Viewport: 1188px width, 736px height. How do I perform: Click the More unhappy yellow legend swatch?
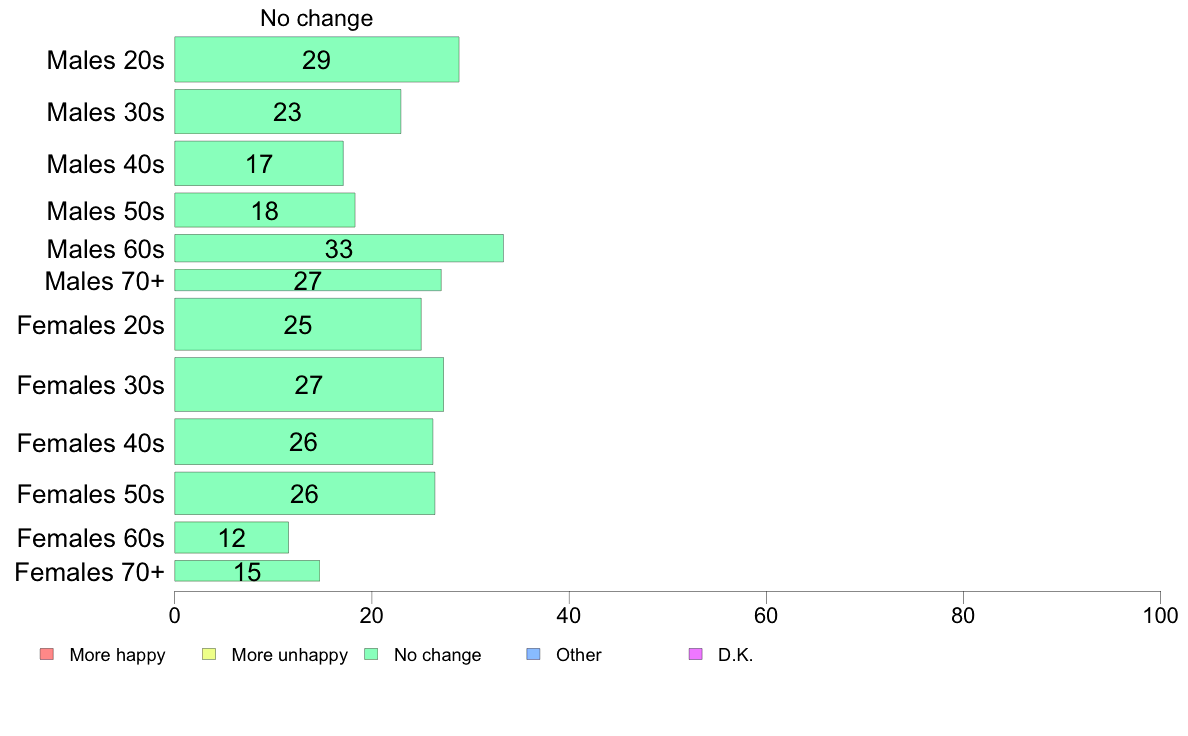click(209, 654)
